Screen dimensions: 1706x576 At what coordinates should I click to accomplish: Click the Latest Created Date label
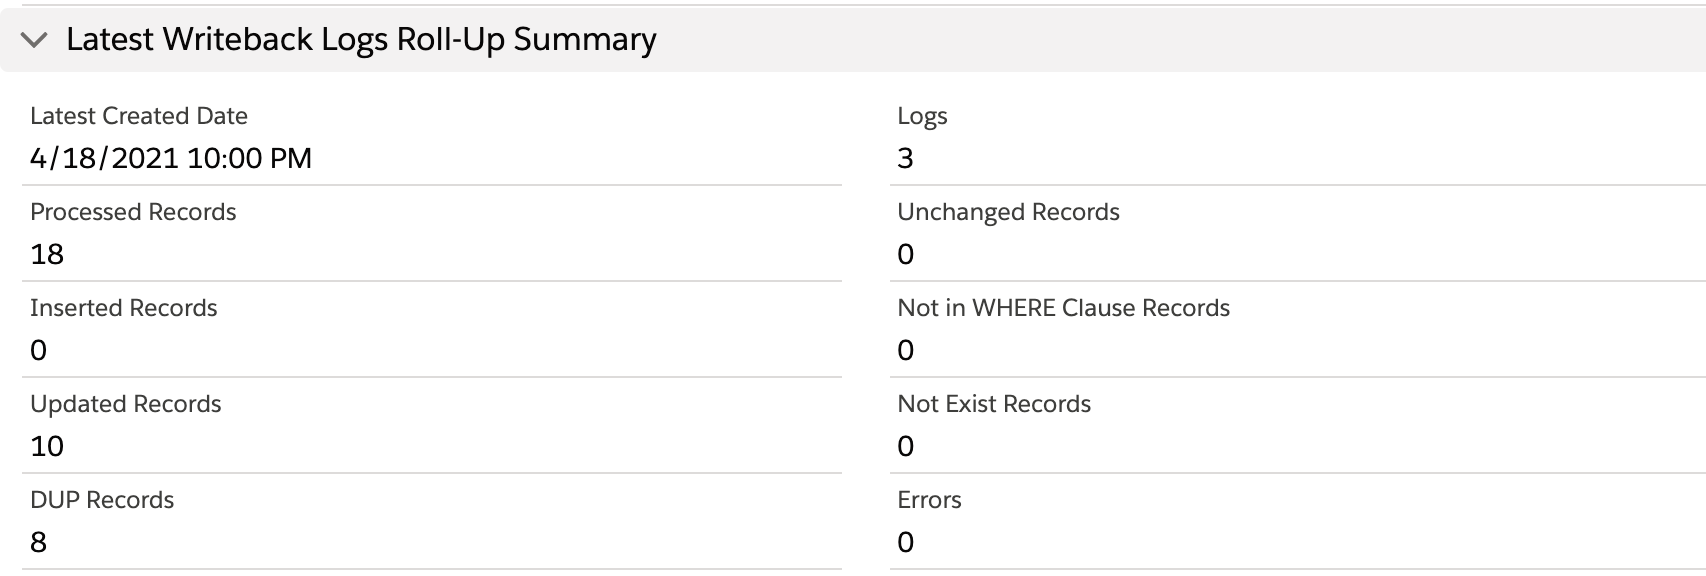tap(139, 116)
